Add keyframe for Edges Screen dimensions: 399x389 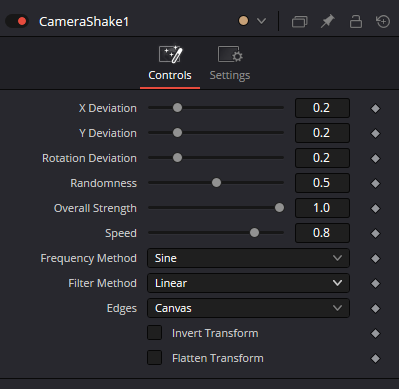[x=375, y=308]
